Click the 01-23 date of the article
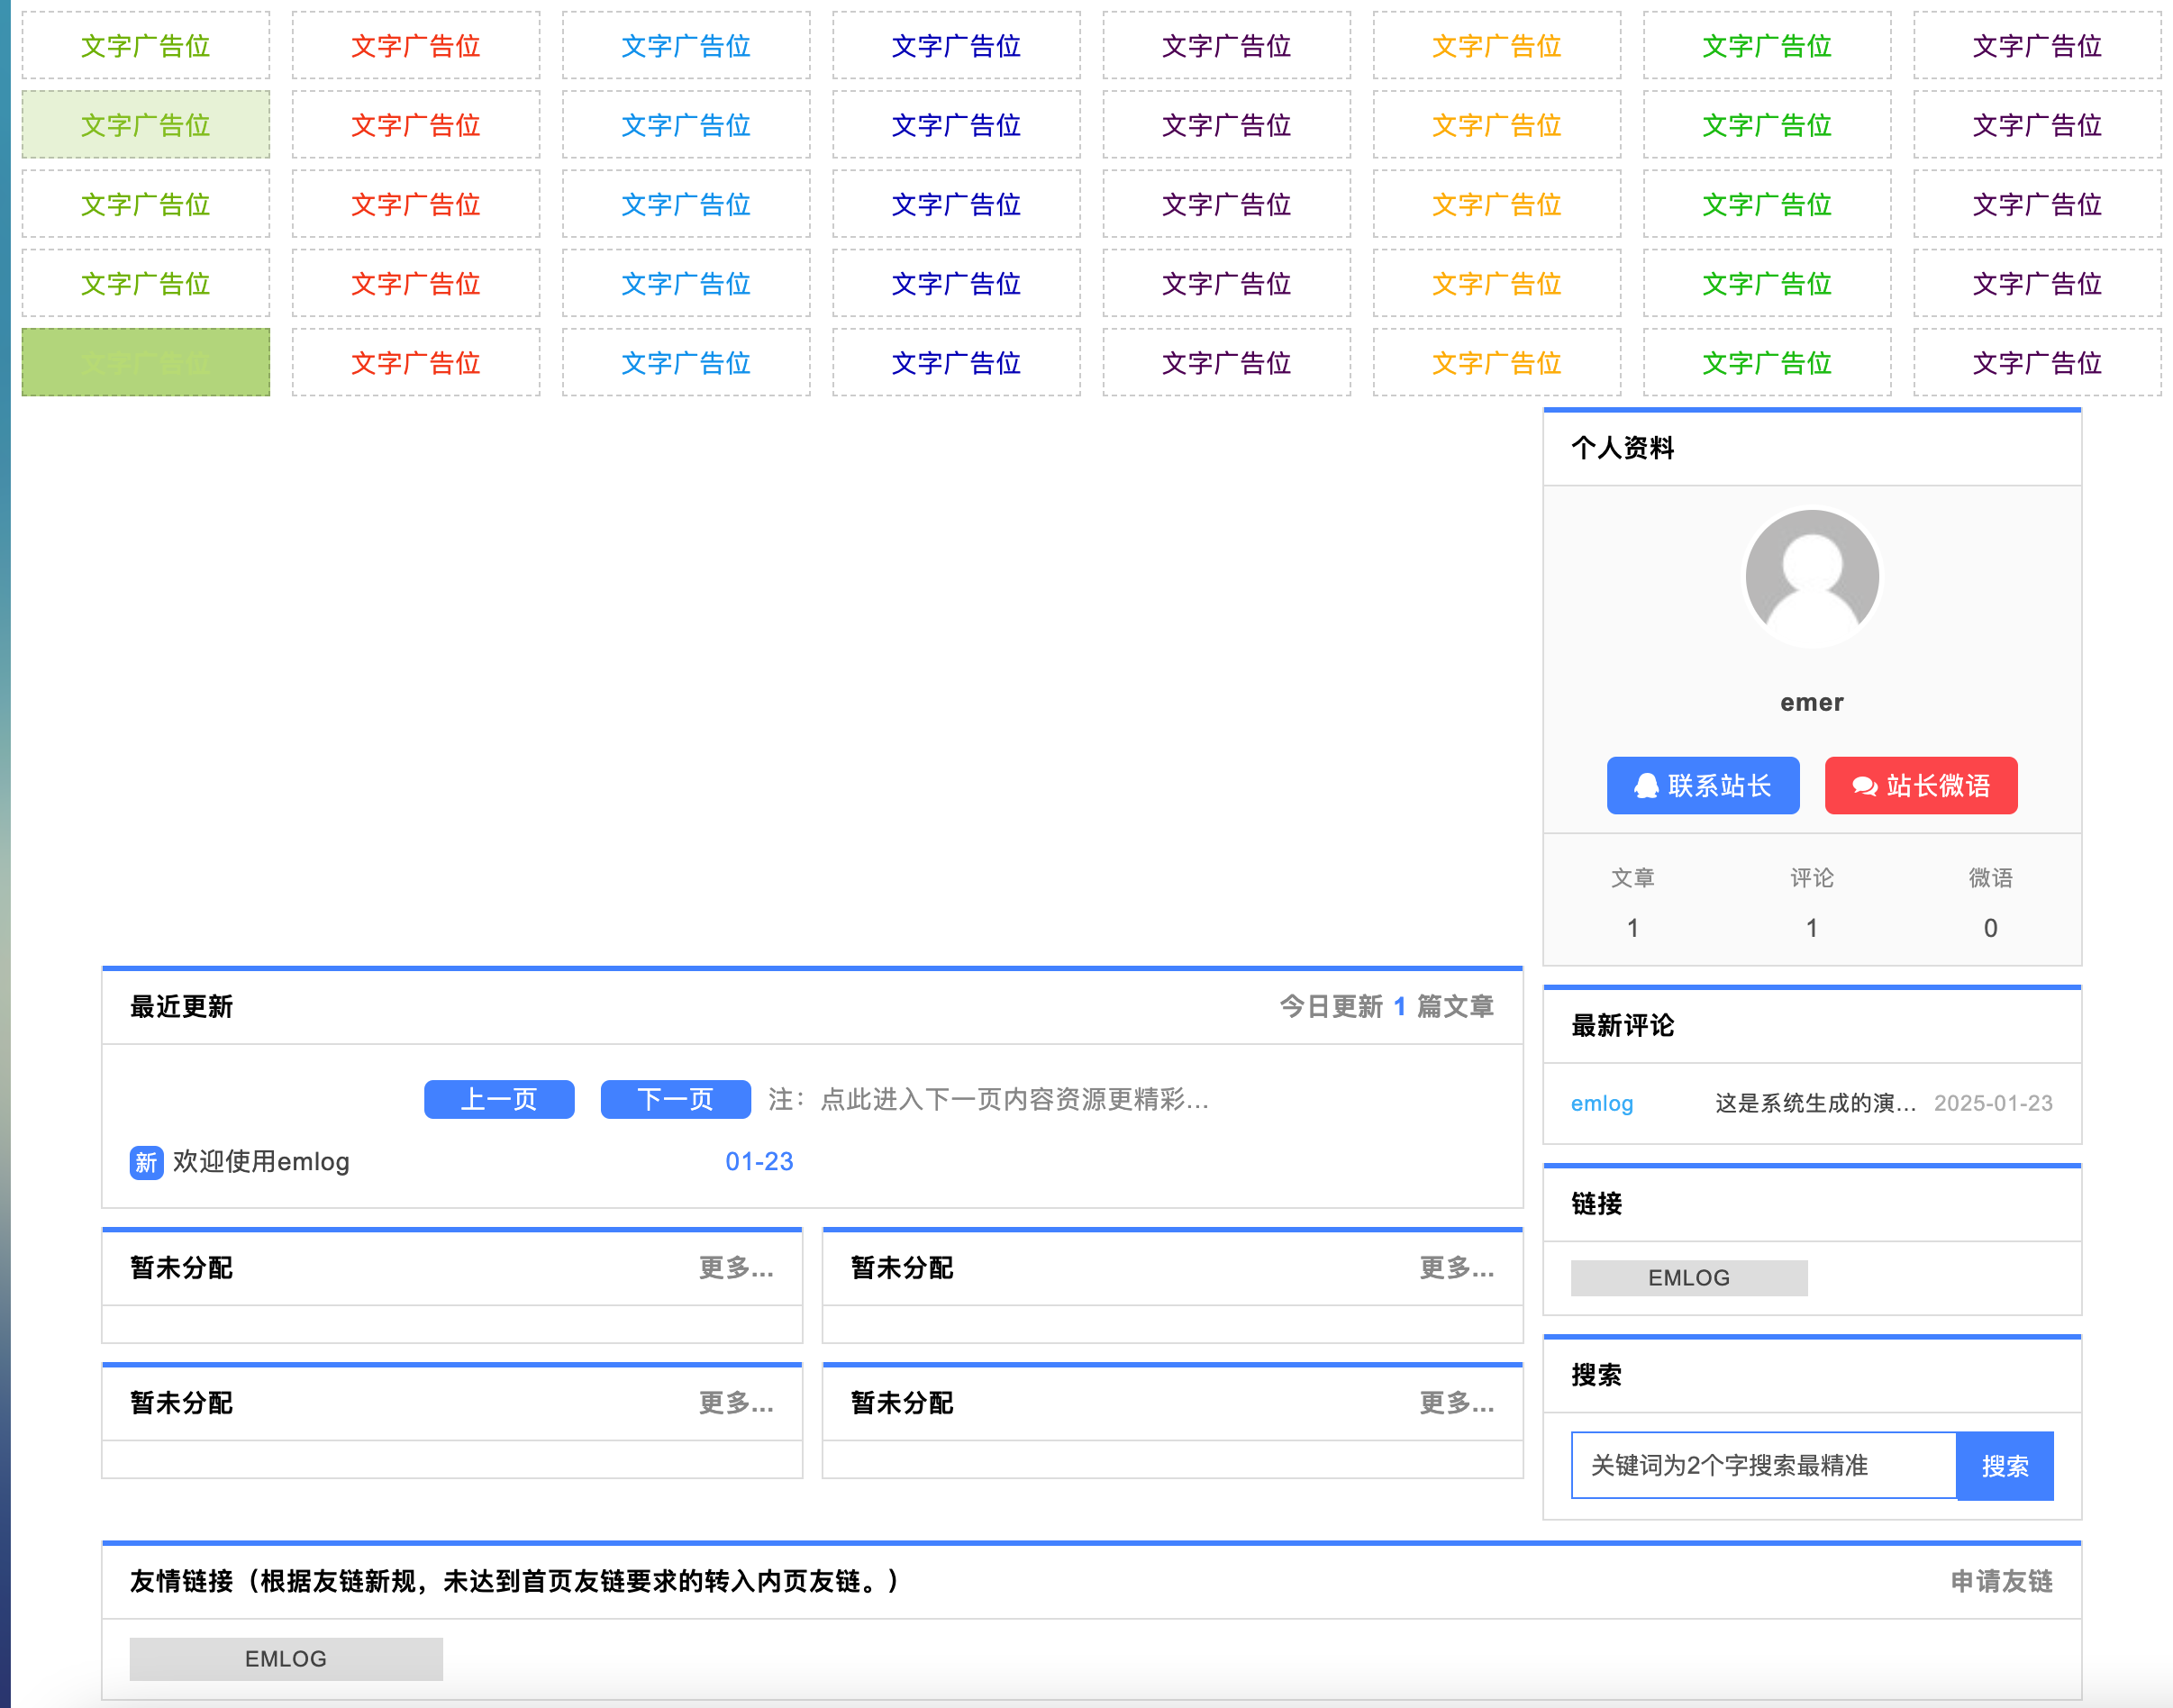The image size is (2173, 1708). (759, 1162)
